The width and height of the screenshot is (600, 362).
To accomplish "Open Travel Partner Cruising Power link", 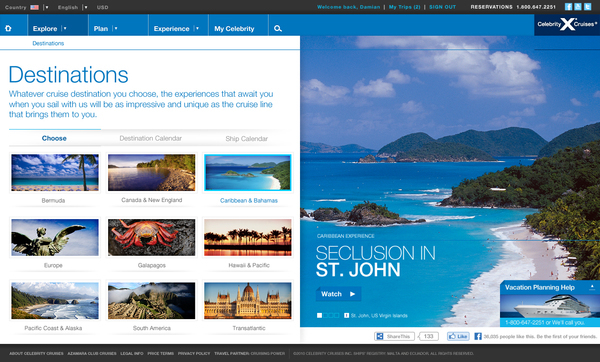I will point(249,353).
